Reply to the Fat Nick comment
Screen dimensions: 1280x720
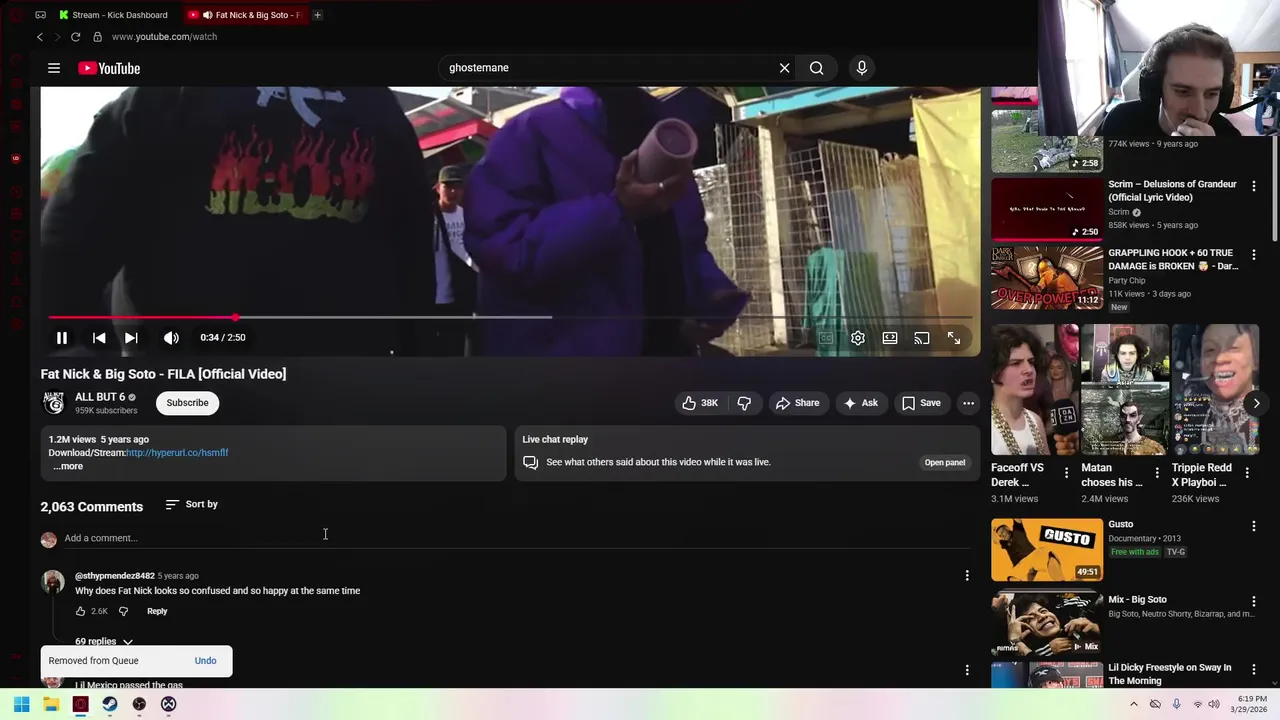click(157, 611)
